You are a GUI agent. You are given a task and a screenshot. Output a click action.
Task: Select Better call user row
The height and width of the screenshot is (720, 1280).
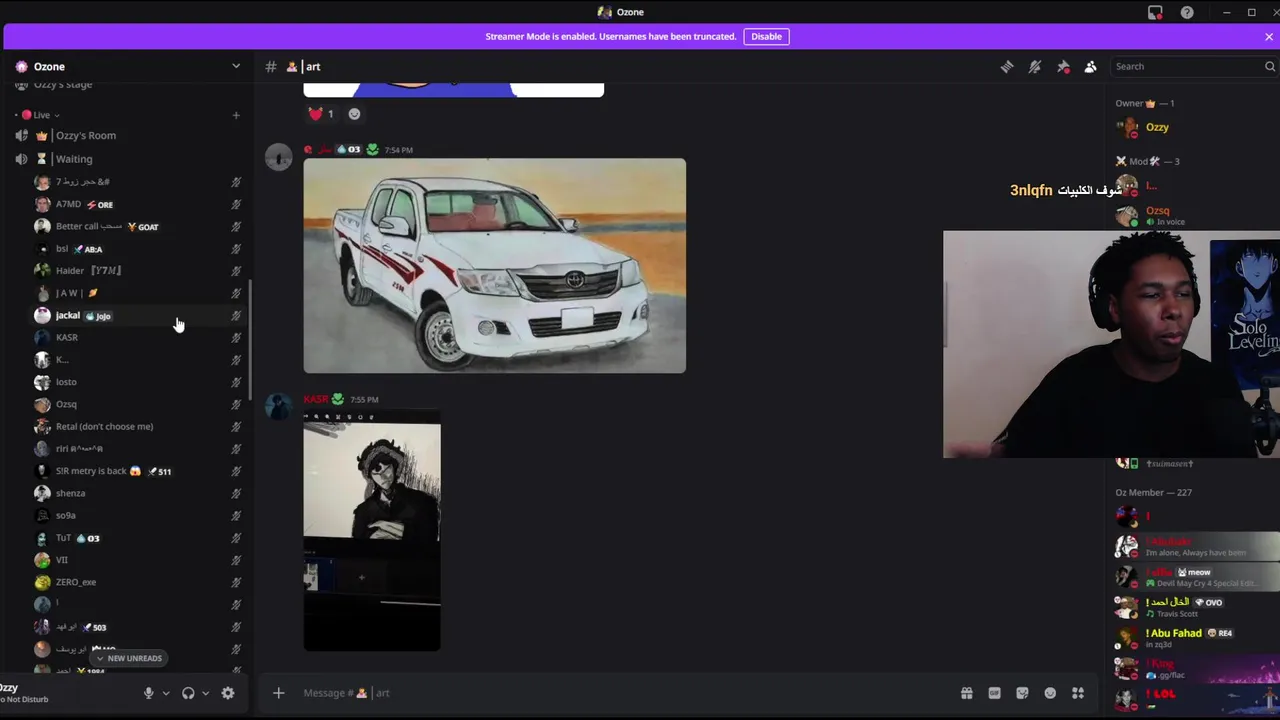(138, 227)
